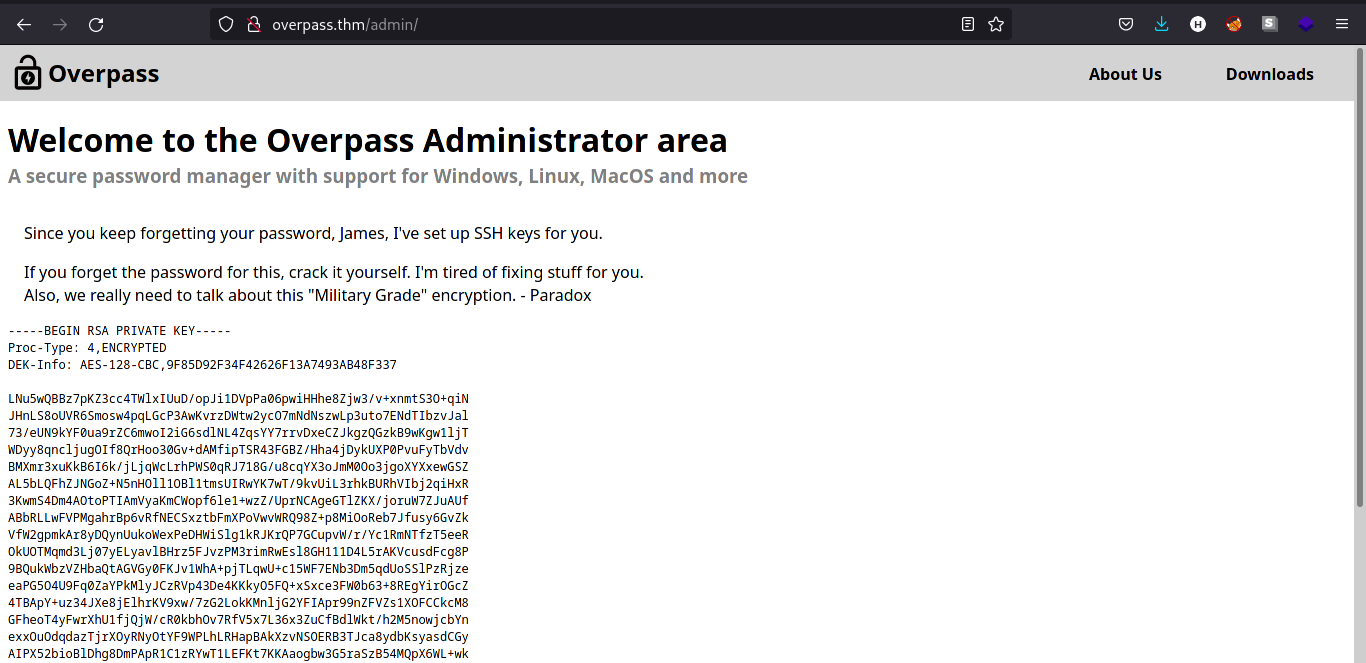Reload the current page
This screenshot has width=1366, height=663.
coord(96,24)
